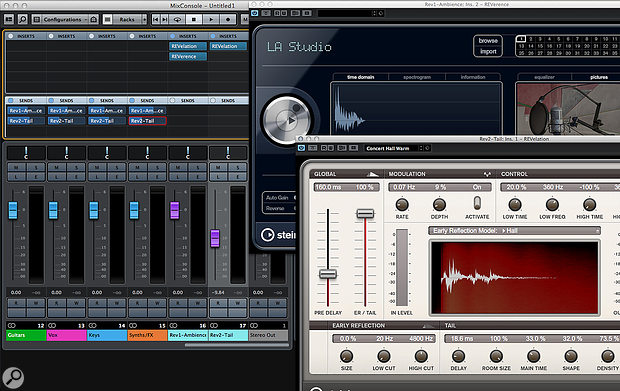Click the REVelation Modulation DEPTH knob
The image size is (620, 391).
[439, 204]
